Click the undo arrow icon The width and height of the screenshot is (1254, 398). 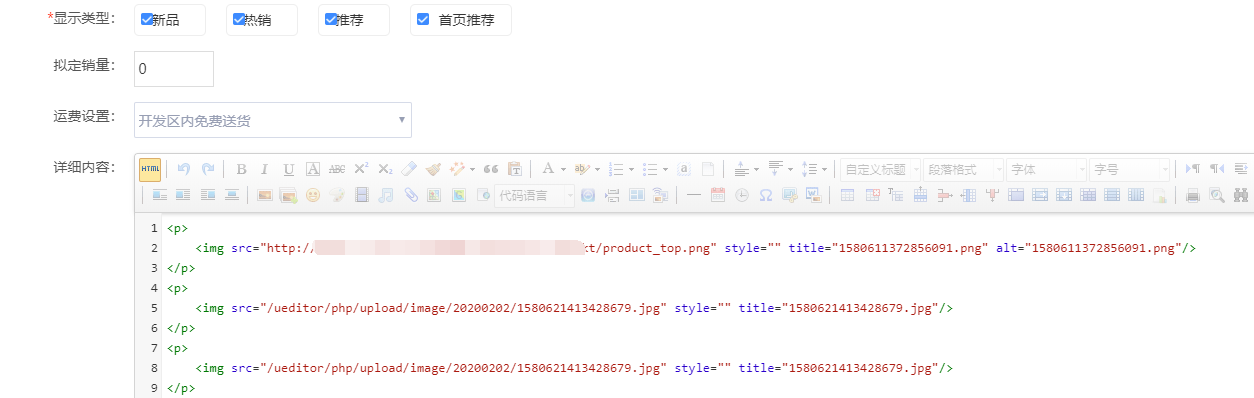[x=184, y=169]
